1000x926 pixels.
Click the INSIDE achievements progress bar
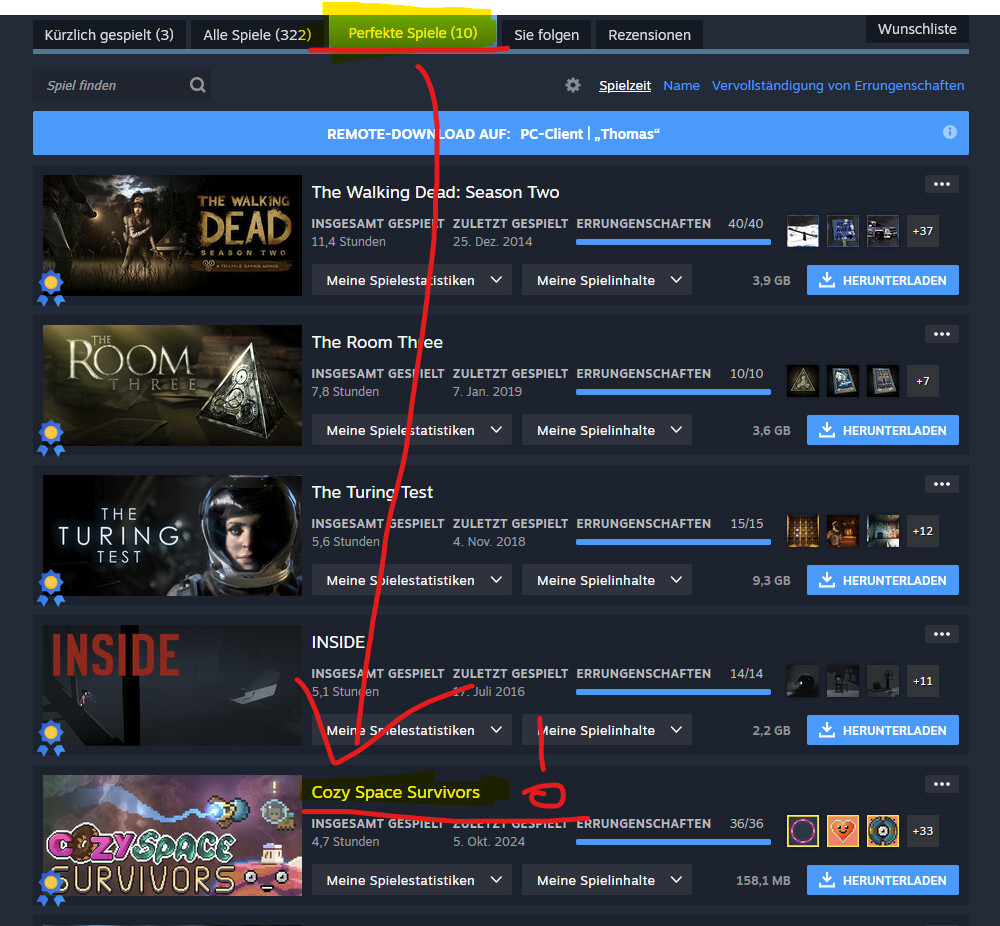(673, 691)
